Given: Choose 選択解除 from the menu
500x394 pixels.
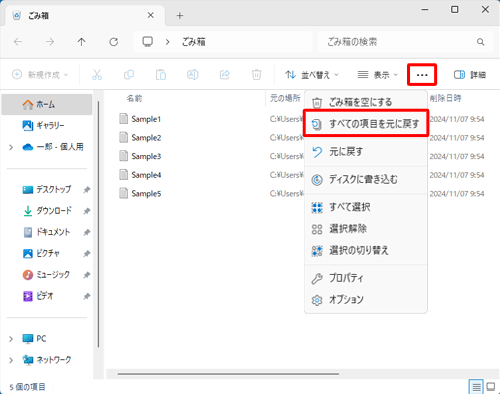Looking at the screenshot, I should (x=366, y=229).
